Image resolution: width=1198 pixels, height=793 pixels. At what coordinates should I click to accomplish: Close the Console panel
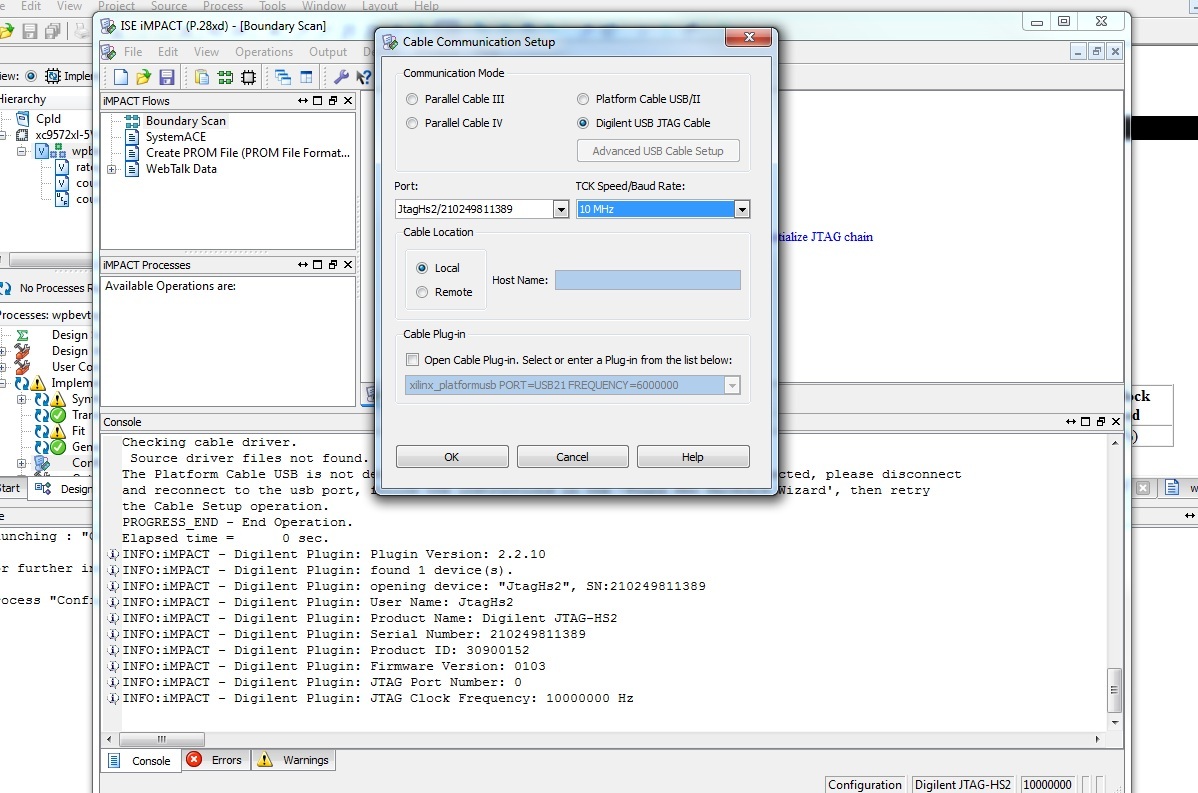click(1115, 422)
